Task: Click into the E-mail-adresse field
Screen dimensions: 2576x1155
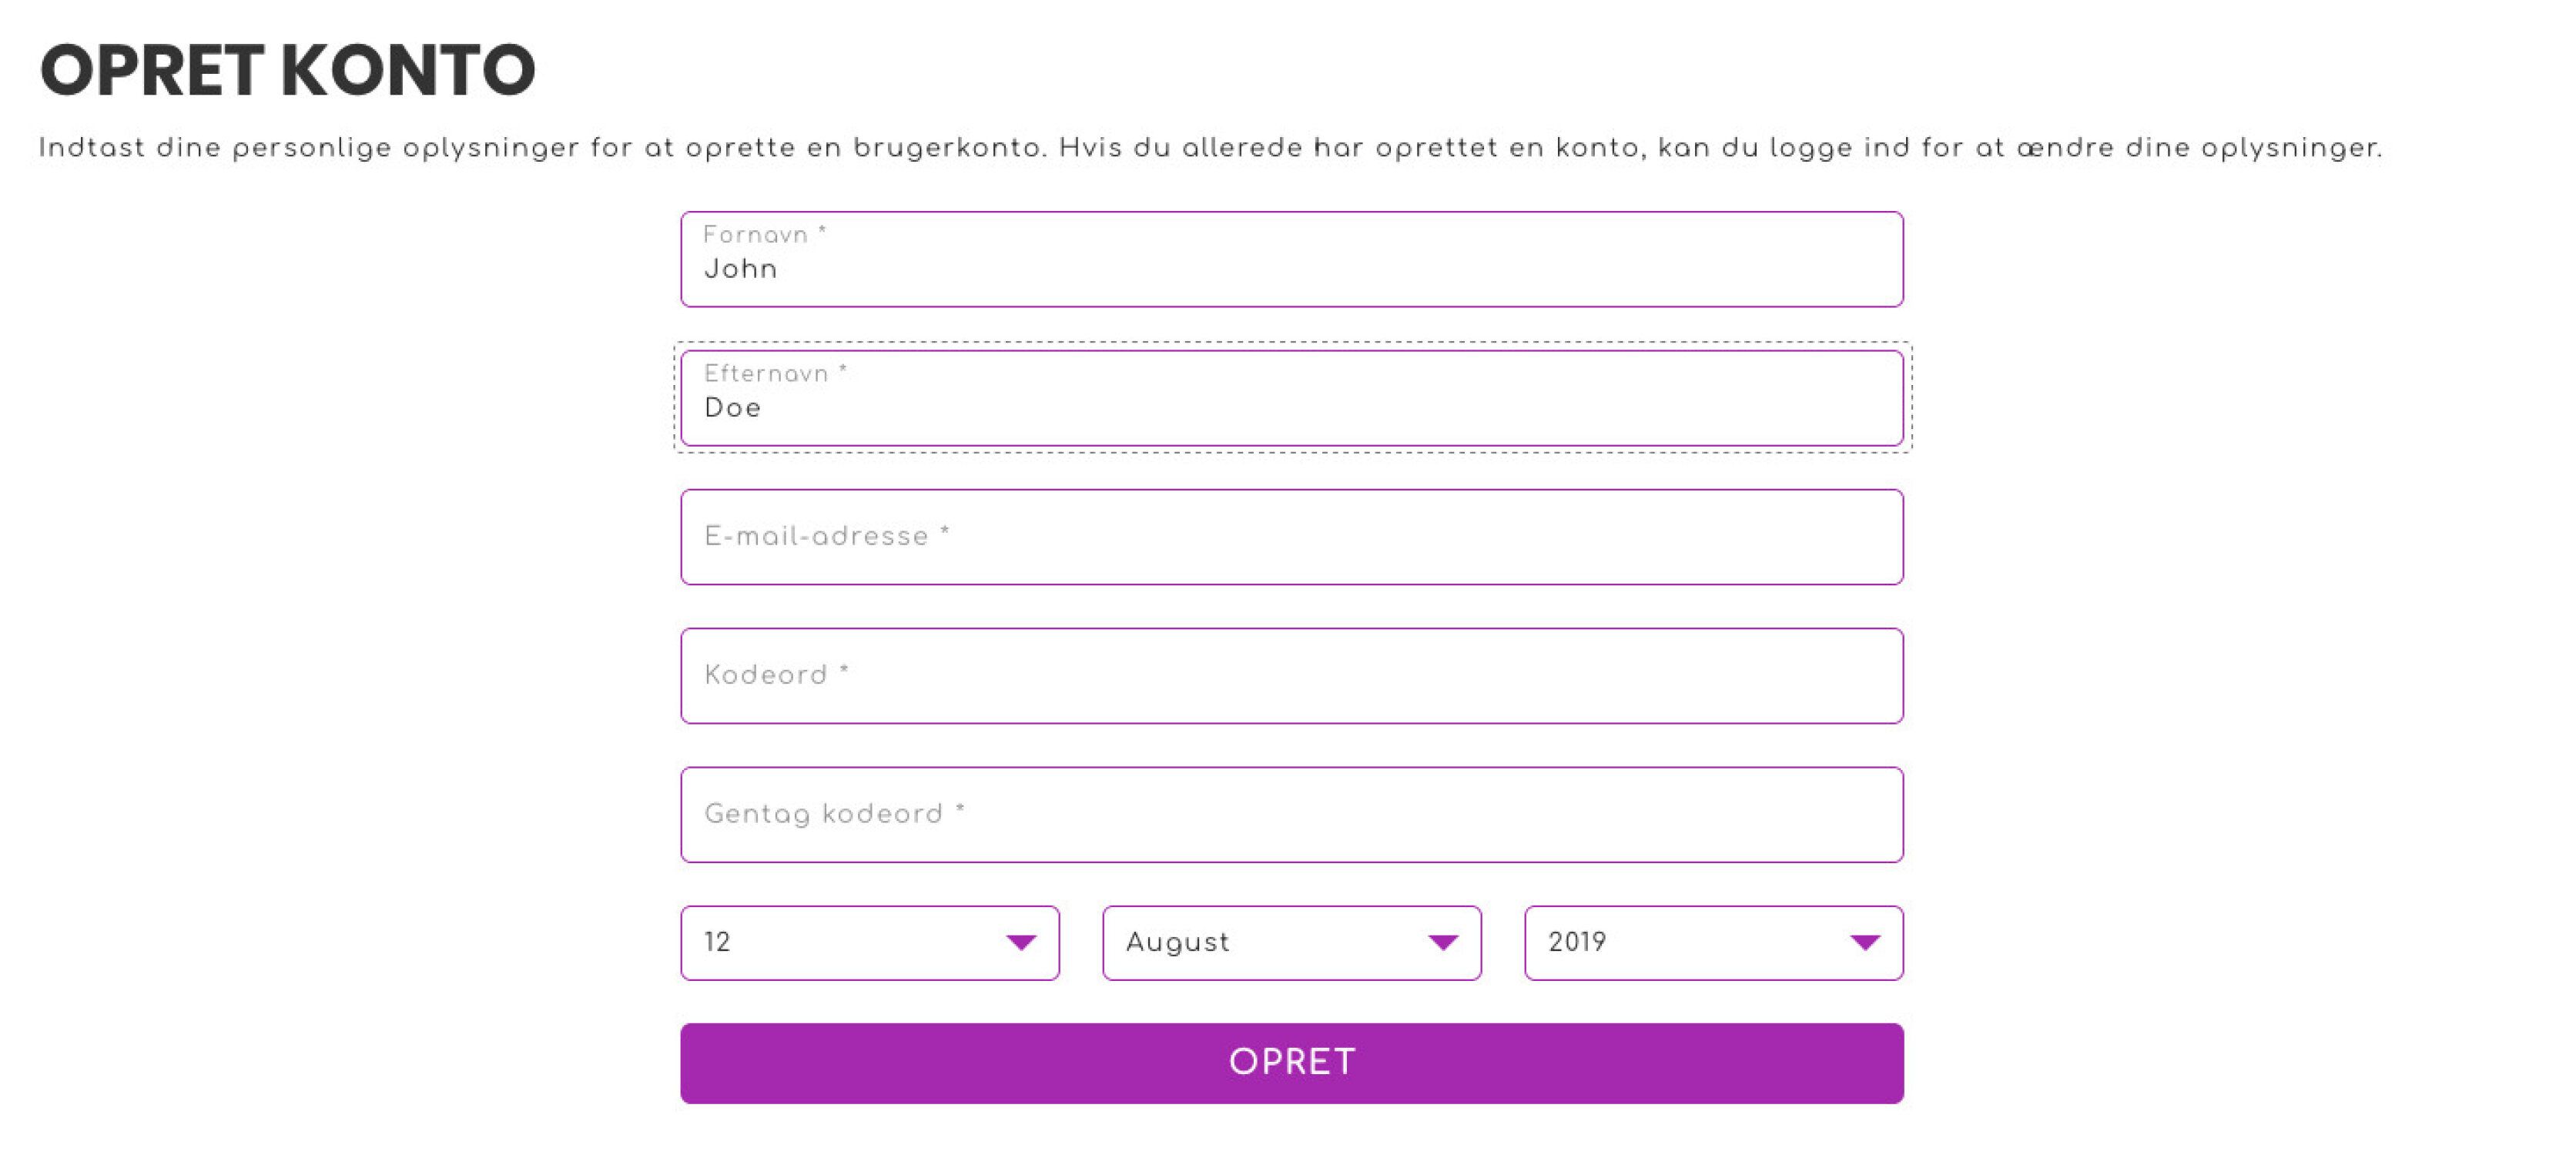Action: 1292,537
